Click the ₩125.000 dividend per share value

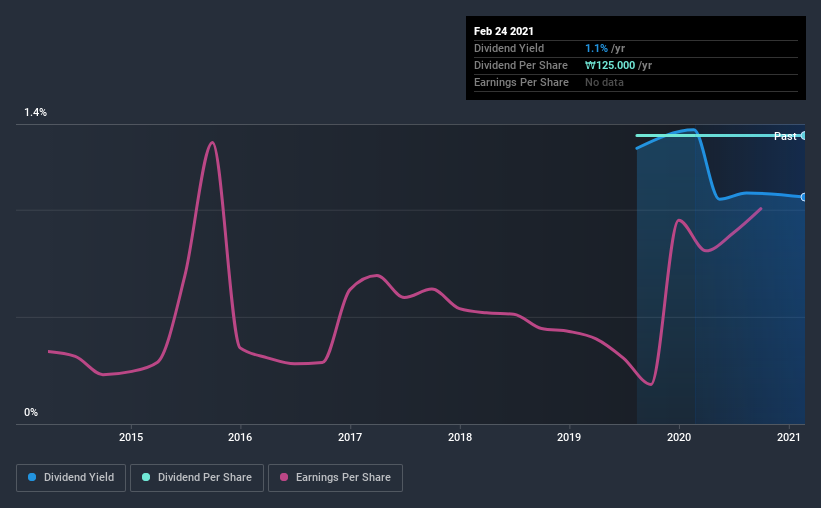tap(610, 65)
